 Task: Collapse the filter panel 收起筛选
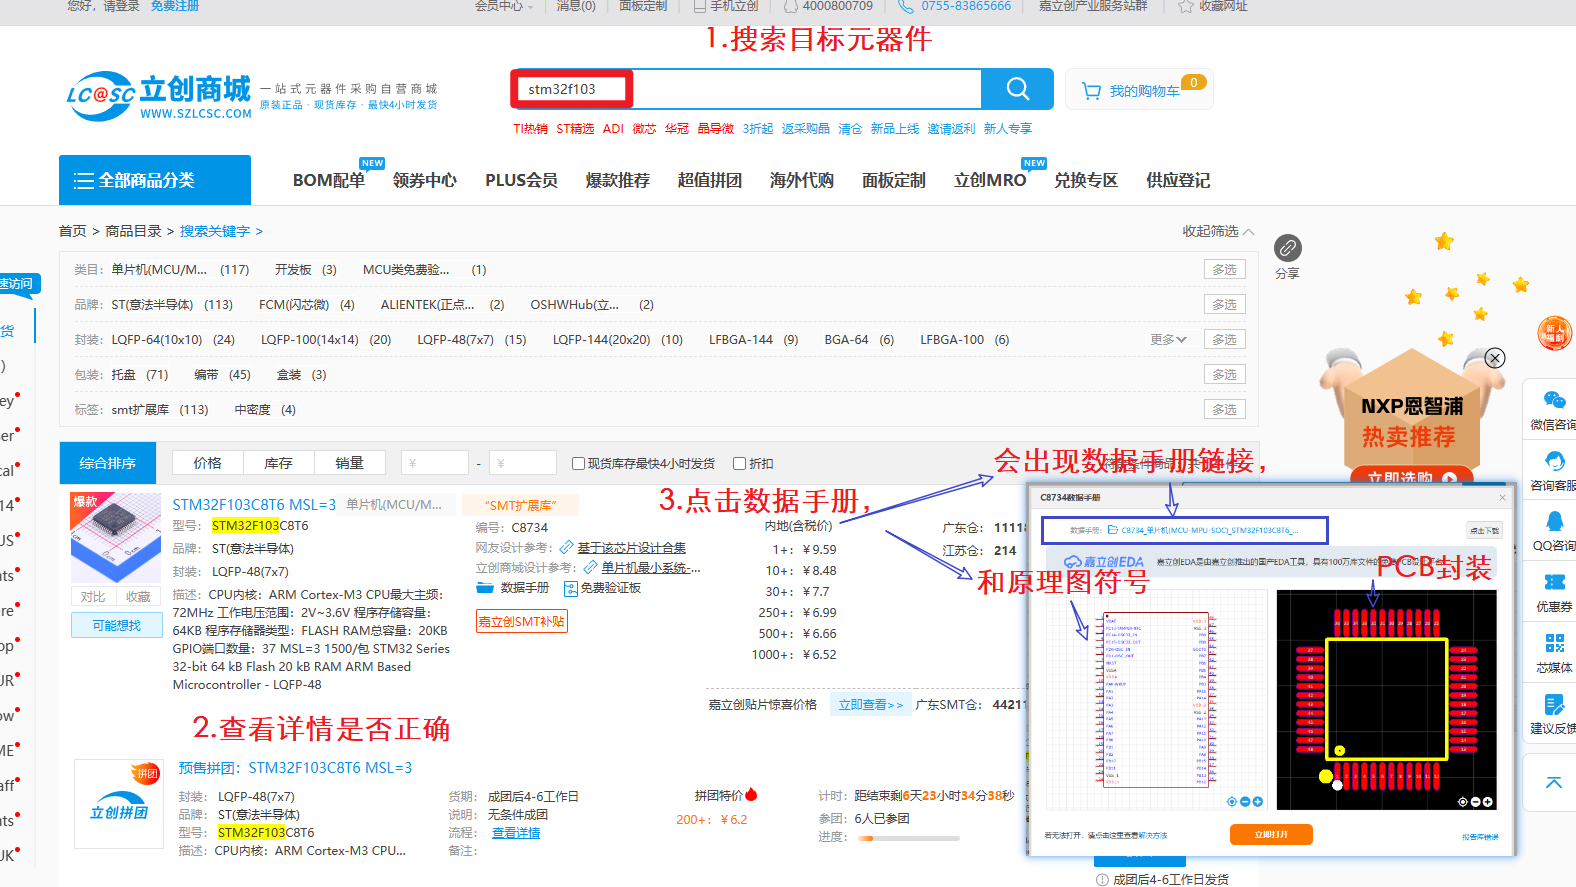point(1218,231)
